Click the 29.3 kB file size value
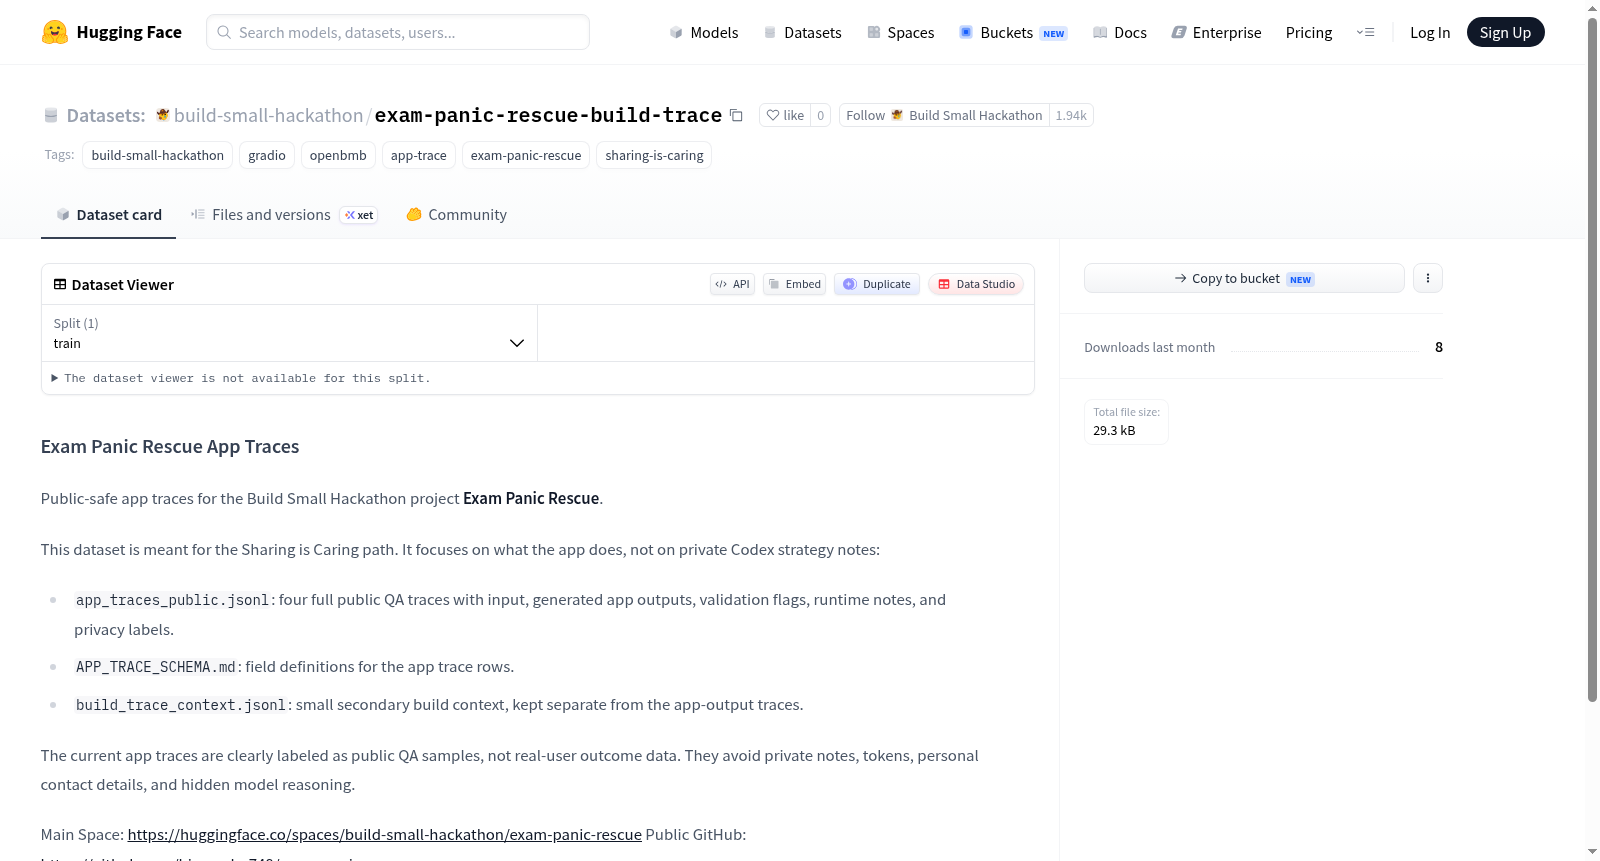Screen dimensions: 1600x861 pos(1114,431)
